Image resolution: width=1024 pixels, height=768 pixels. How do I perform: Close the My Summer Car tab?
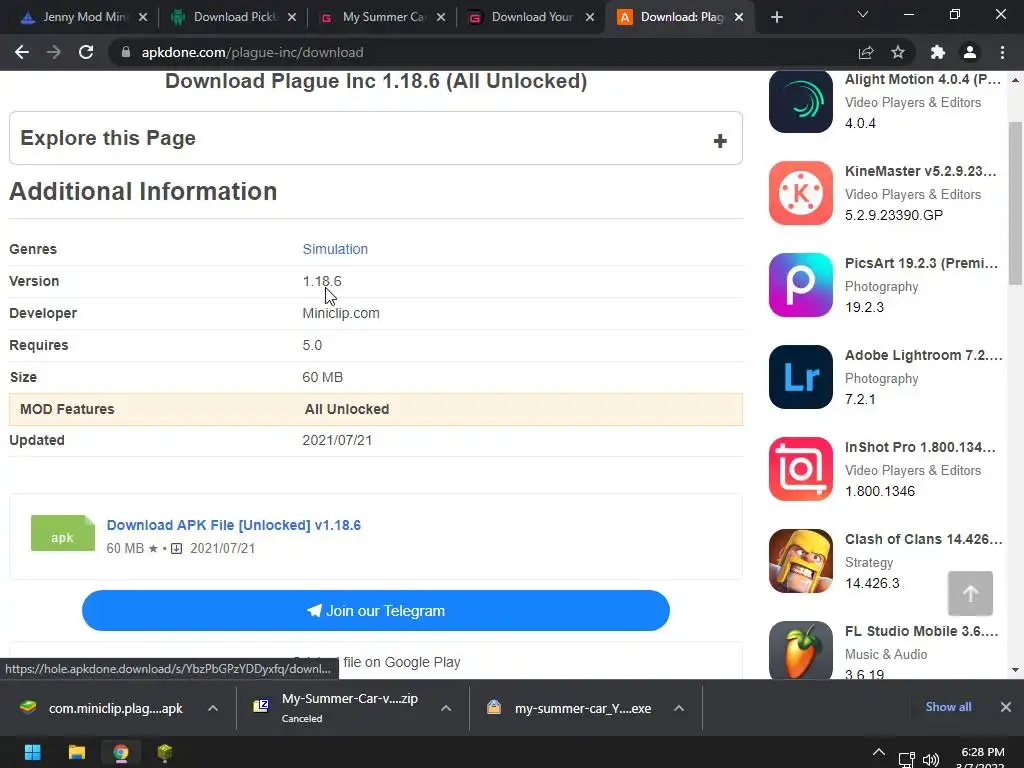pos(441,17)
